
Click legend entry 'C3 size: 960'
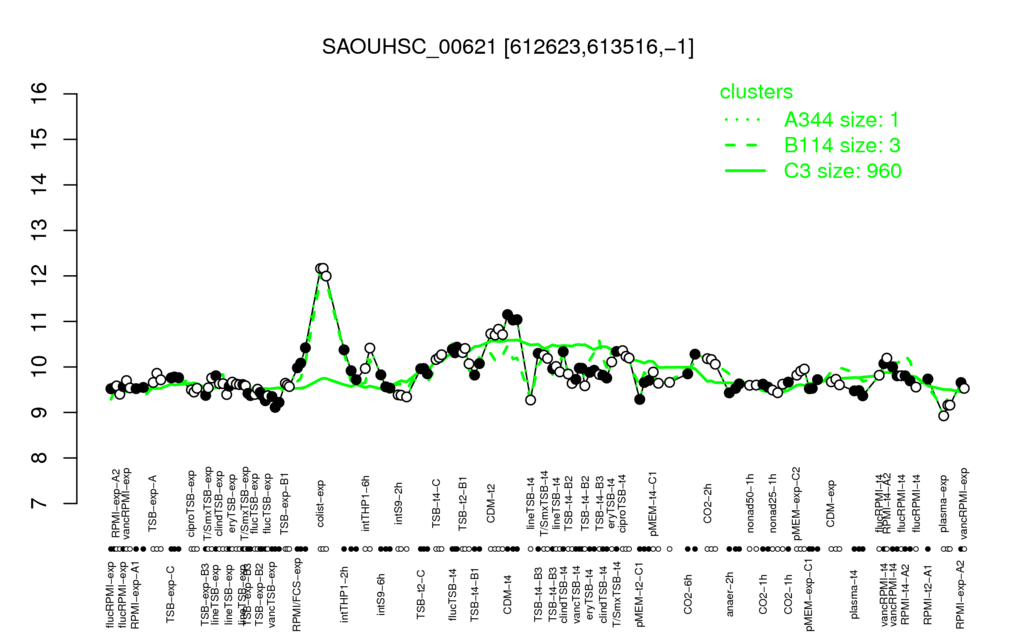click(843, 170)
